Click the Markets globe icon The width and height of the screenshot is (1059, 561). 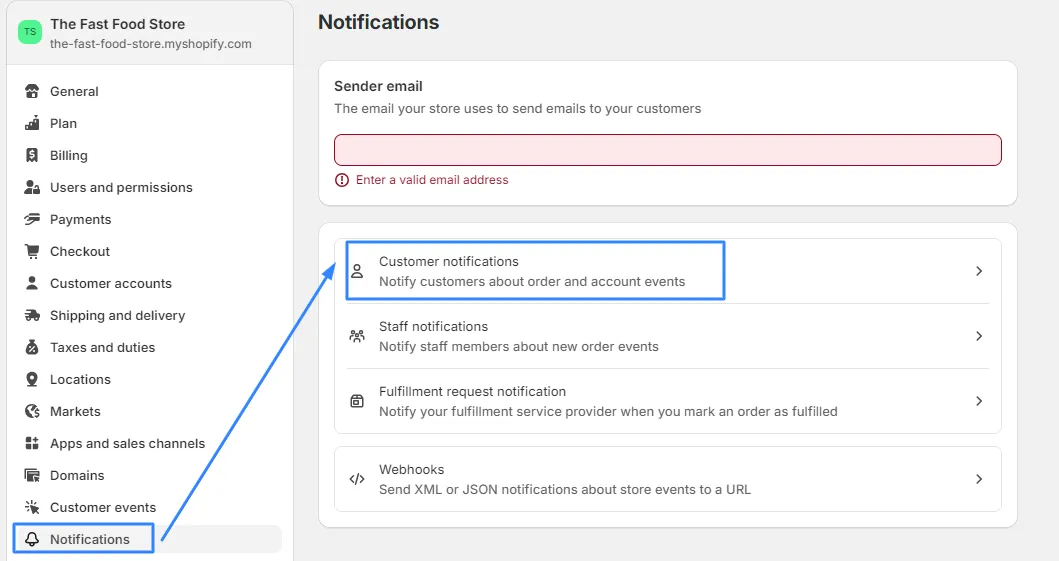pyautogui.click(x=32, y=411)
